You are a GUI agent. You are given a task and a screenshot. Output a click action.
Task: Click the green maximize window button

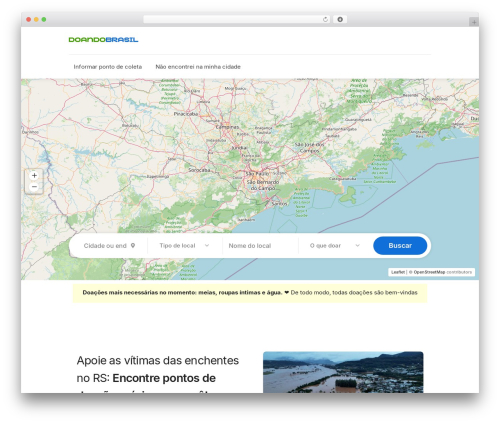44,20
